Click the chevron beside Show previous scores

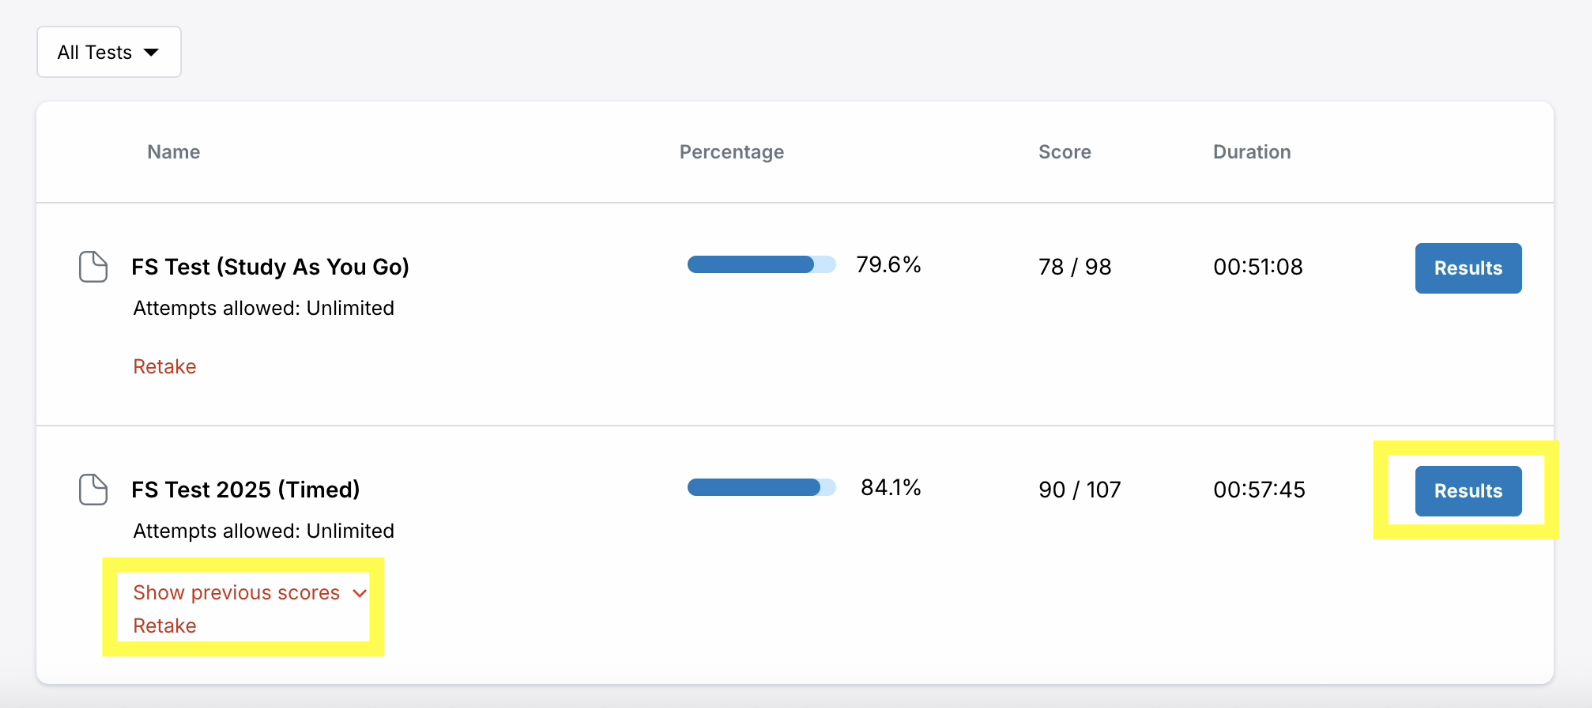[x=360, y=594]
